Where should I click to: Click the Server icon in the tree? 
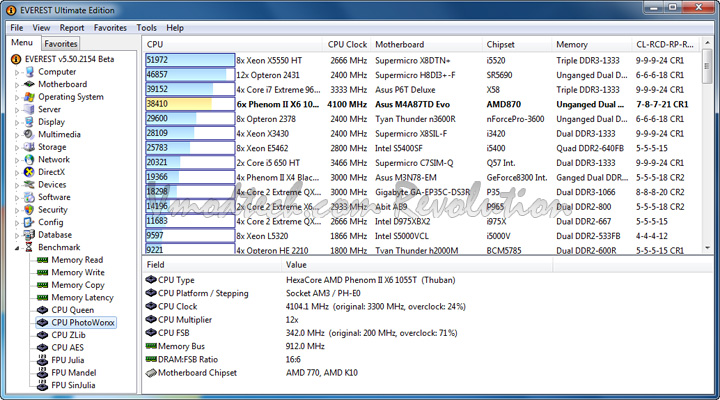[x=29, y=109]
